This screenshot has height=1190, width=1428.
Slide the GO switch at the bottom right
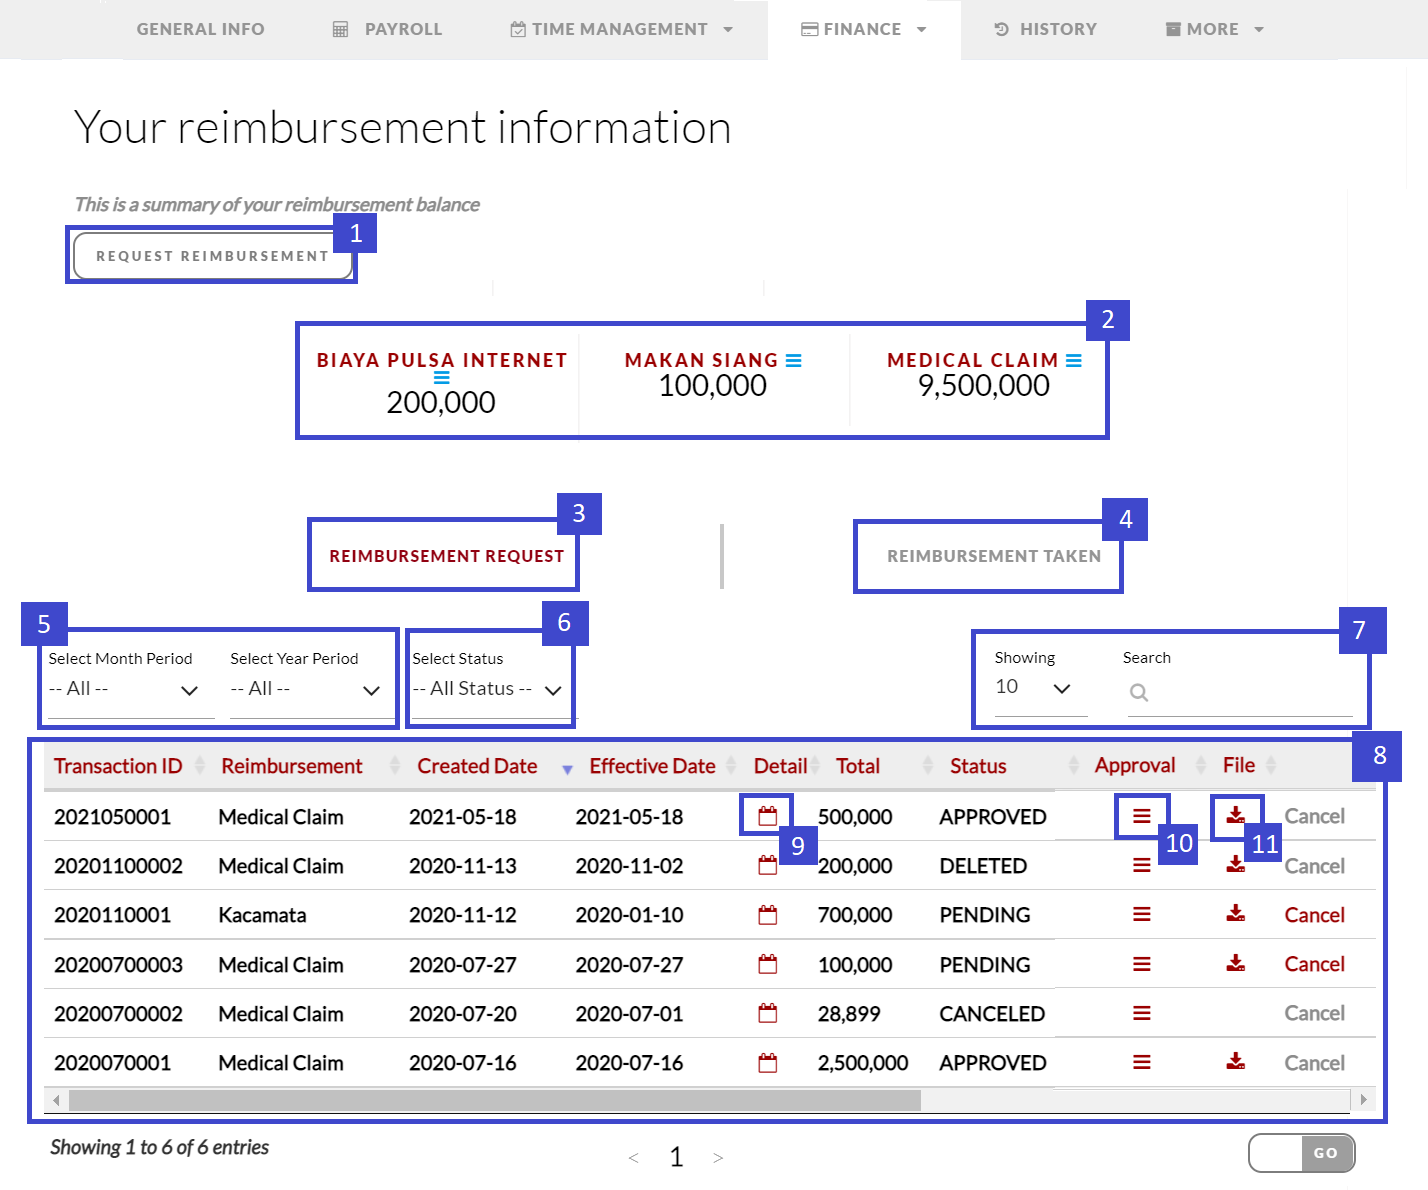tap(1302, 1152)
